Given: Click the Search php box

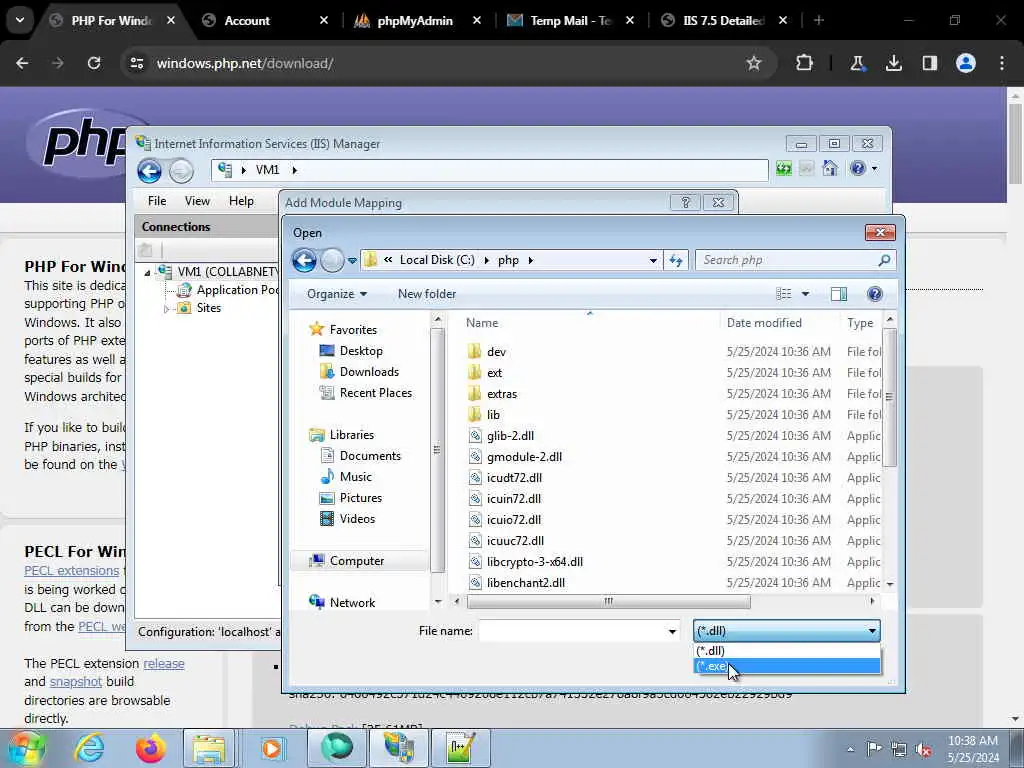Looking at the screenshot, I should tap(795, 260).
